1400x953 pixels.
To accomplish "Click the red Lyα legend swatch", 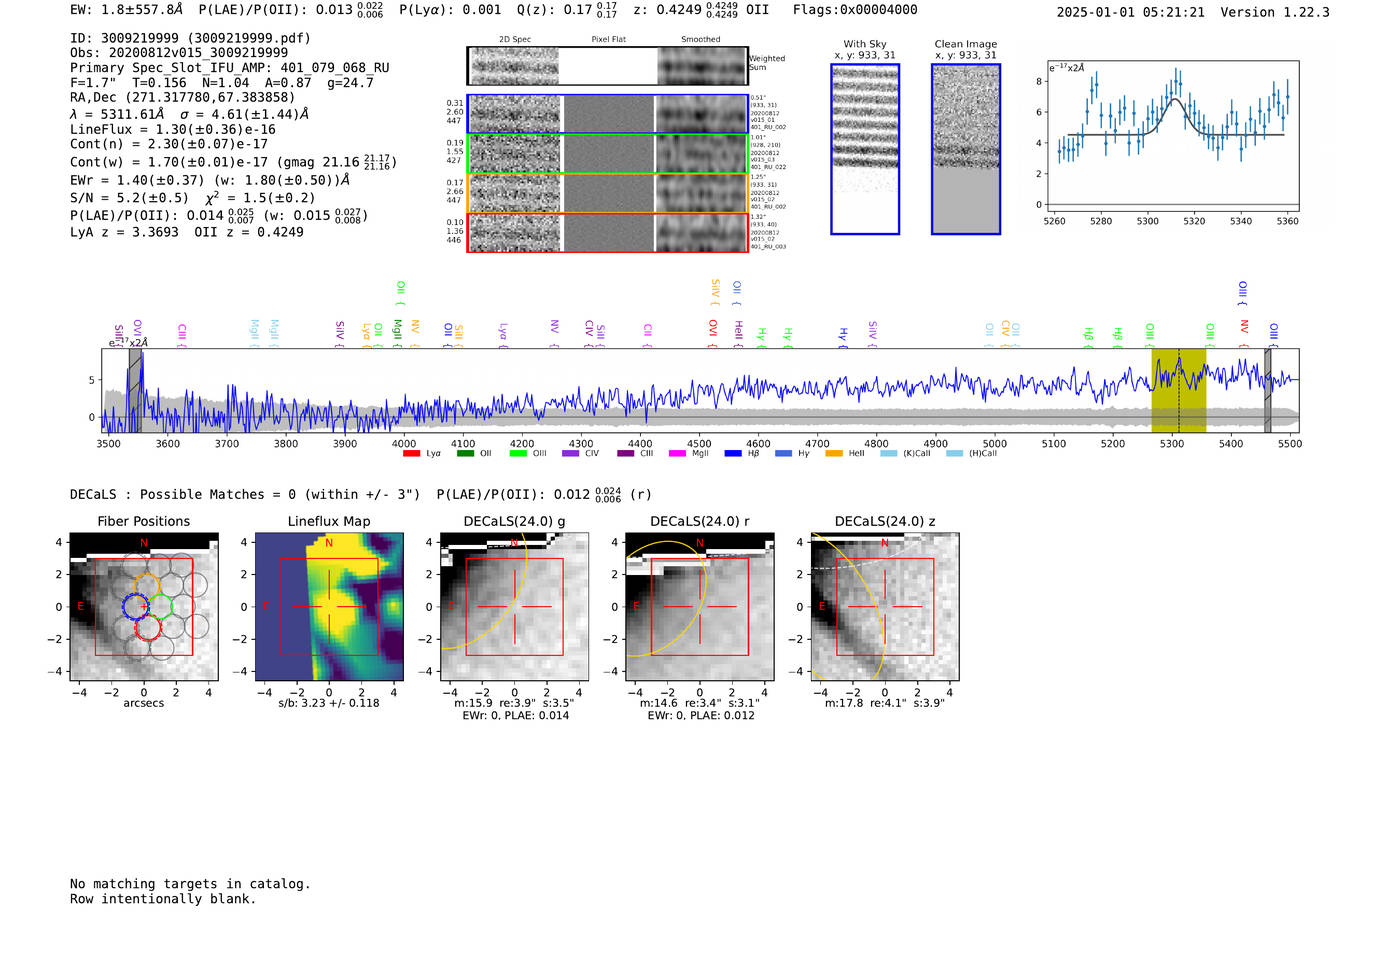I will pos(411,454).
